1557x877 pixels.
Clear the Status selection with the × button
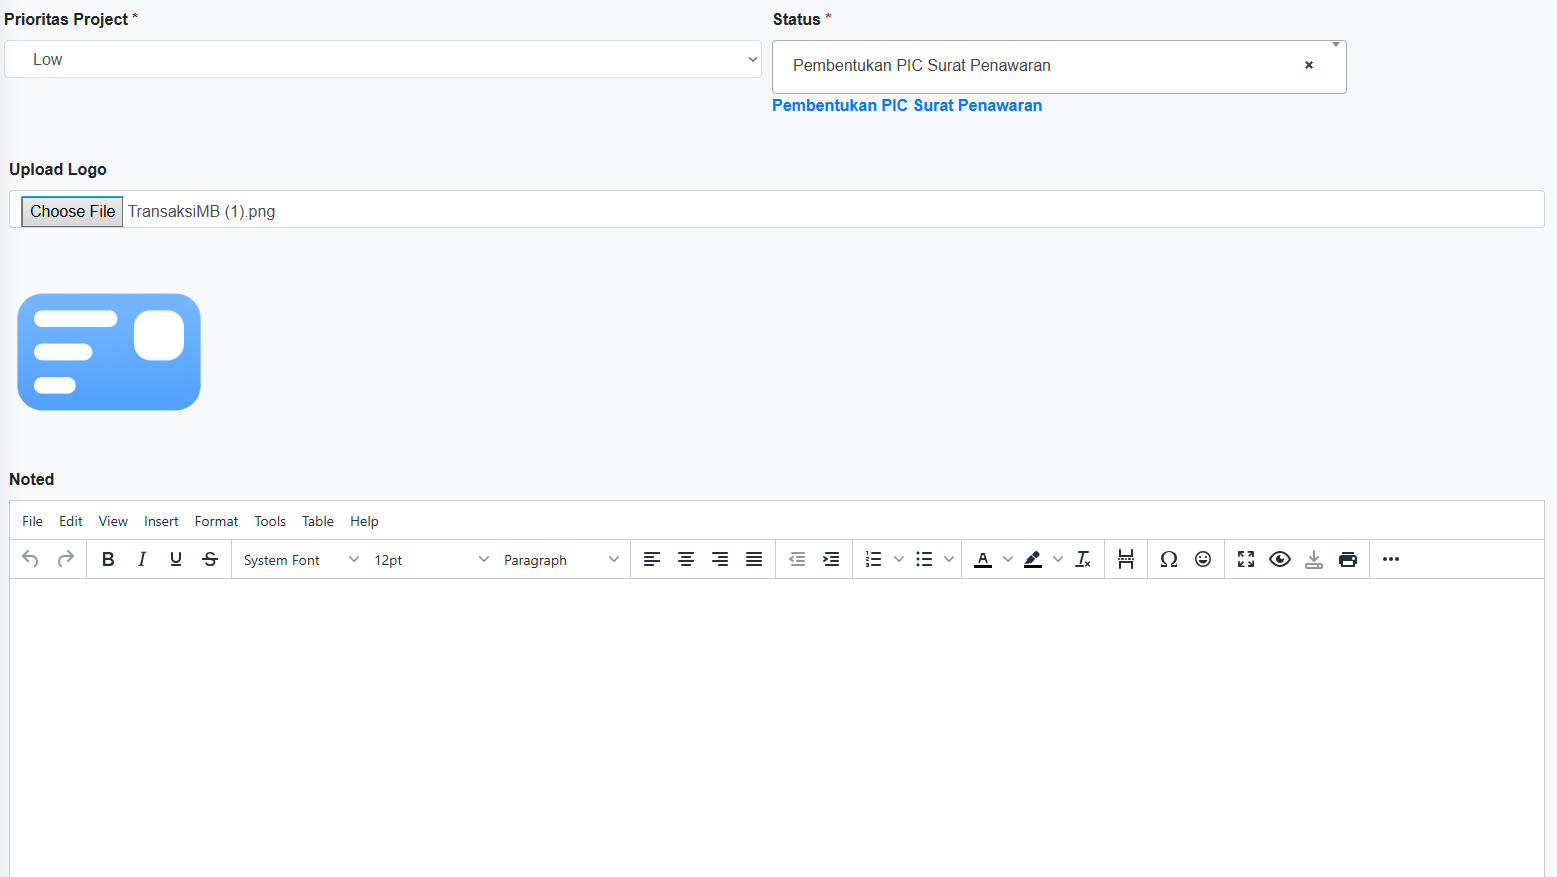coord(1308,65)
